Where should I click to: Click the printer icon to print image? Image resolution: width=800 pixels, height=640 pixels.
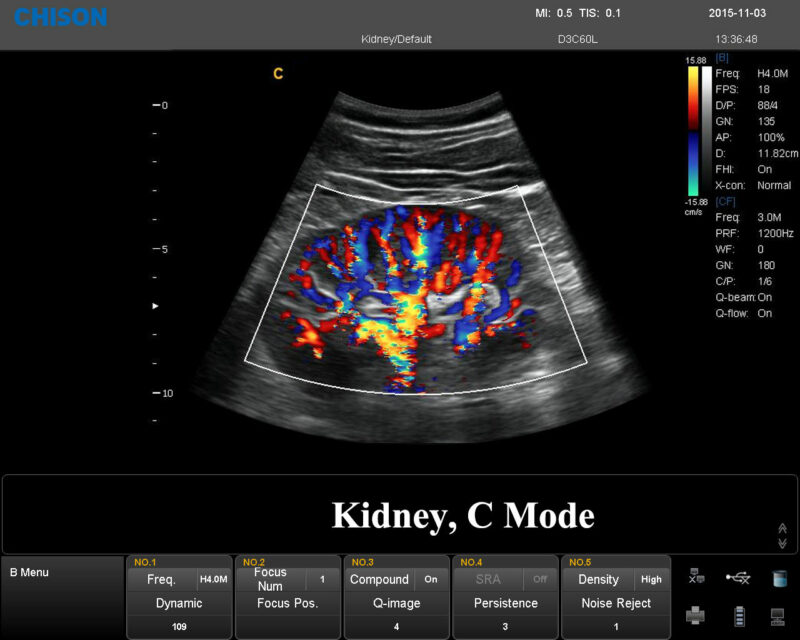[695, 616]
